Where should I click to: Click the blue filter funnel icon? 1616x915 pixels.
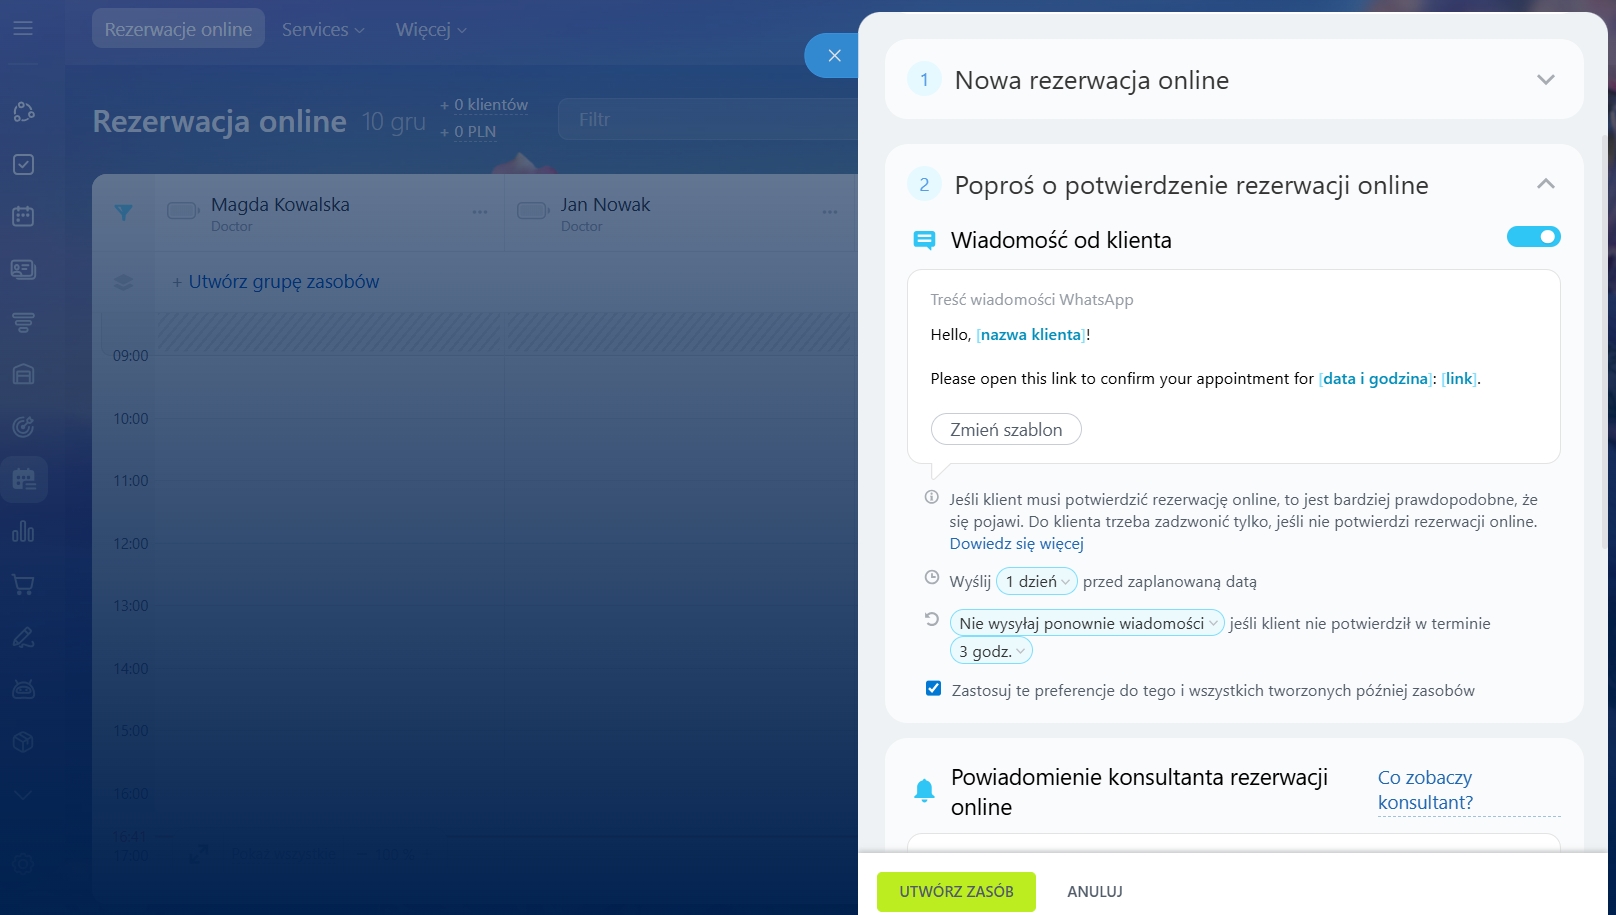[x=123, y=212]
